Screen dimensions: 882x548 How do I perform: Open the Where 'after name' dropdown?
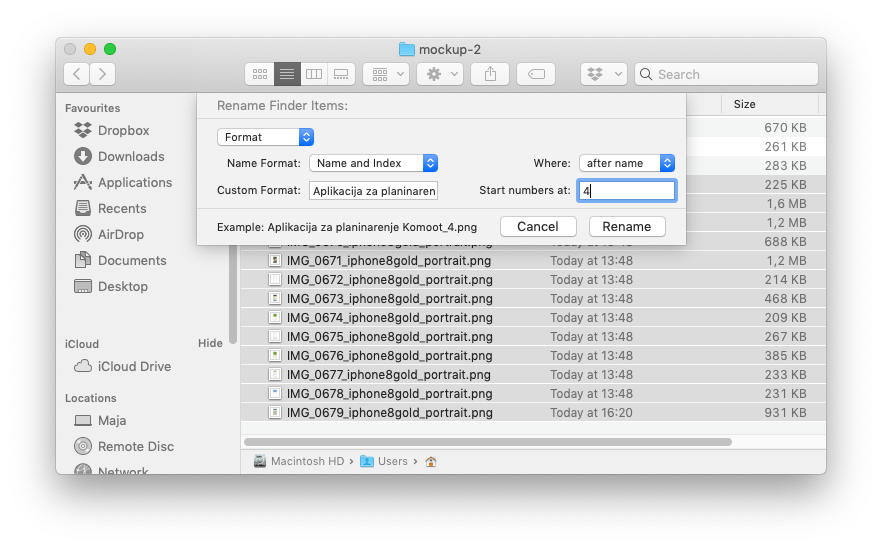coord(627,163)
